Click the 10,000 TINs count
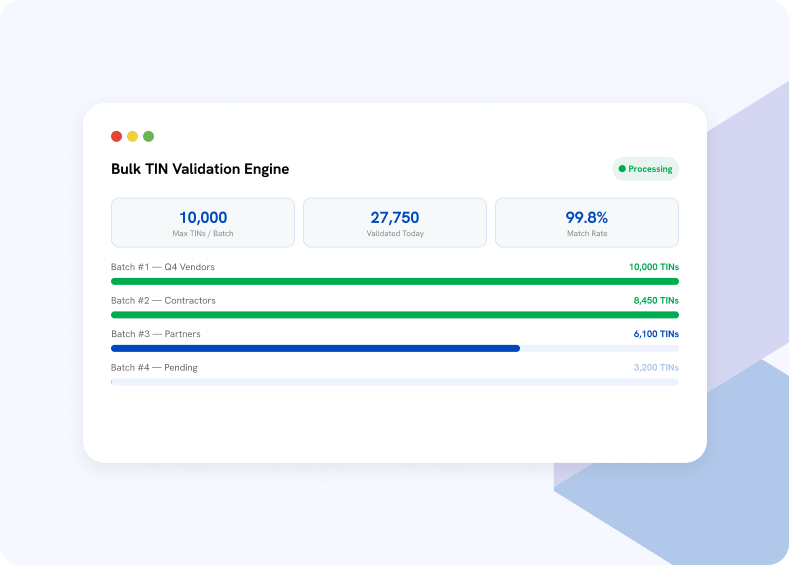This screenshot has width=789, height=565. pos(654,267)
